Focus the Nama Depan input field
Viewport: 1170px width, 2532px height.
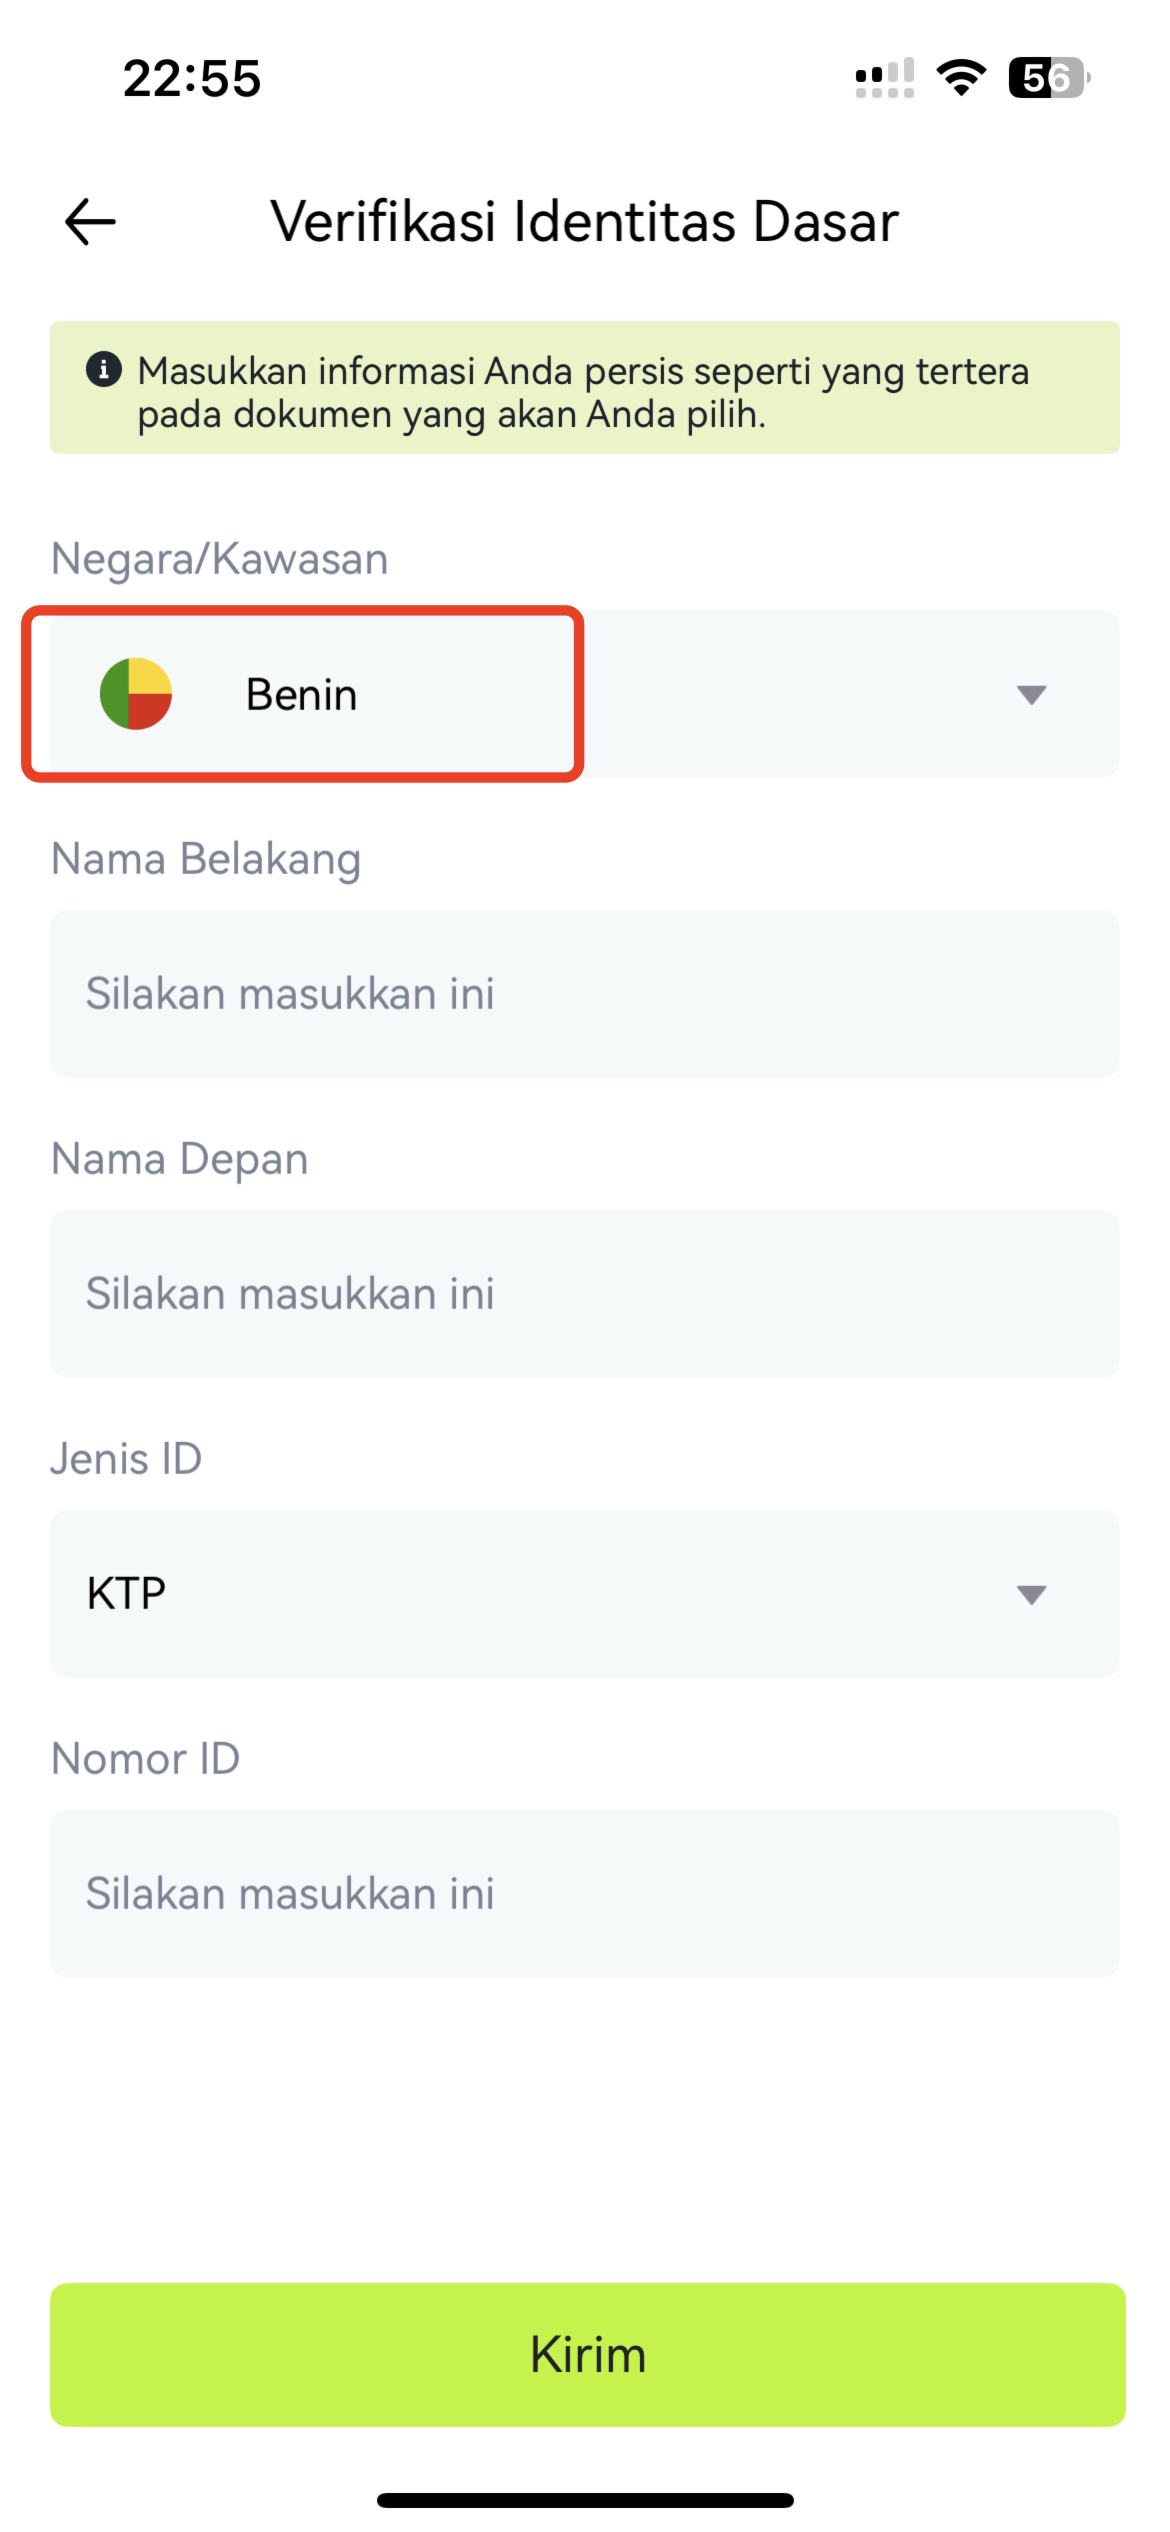coord(585,1293)
